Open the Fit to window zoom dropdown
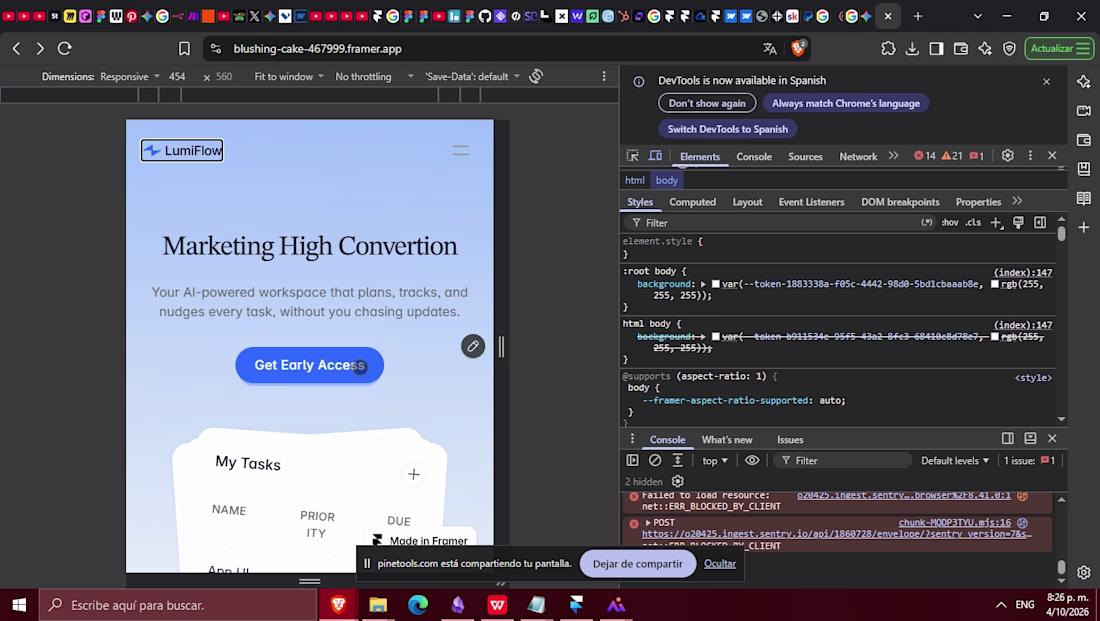 pyautogui.click(x=289, y=76)
